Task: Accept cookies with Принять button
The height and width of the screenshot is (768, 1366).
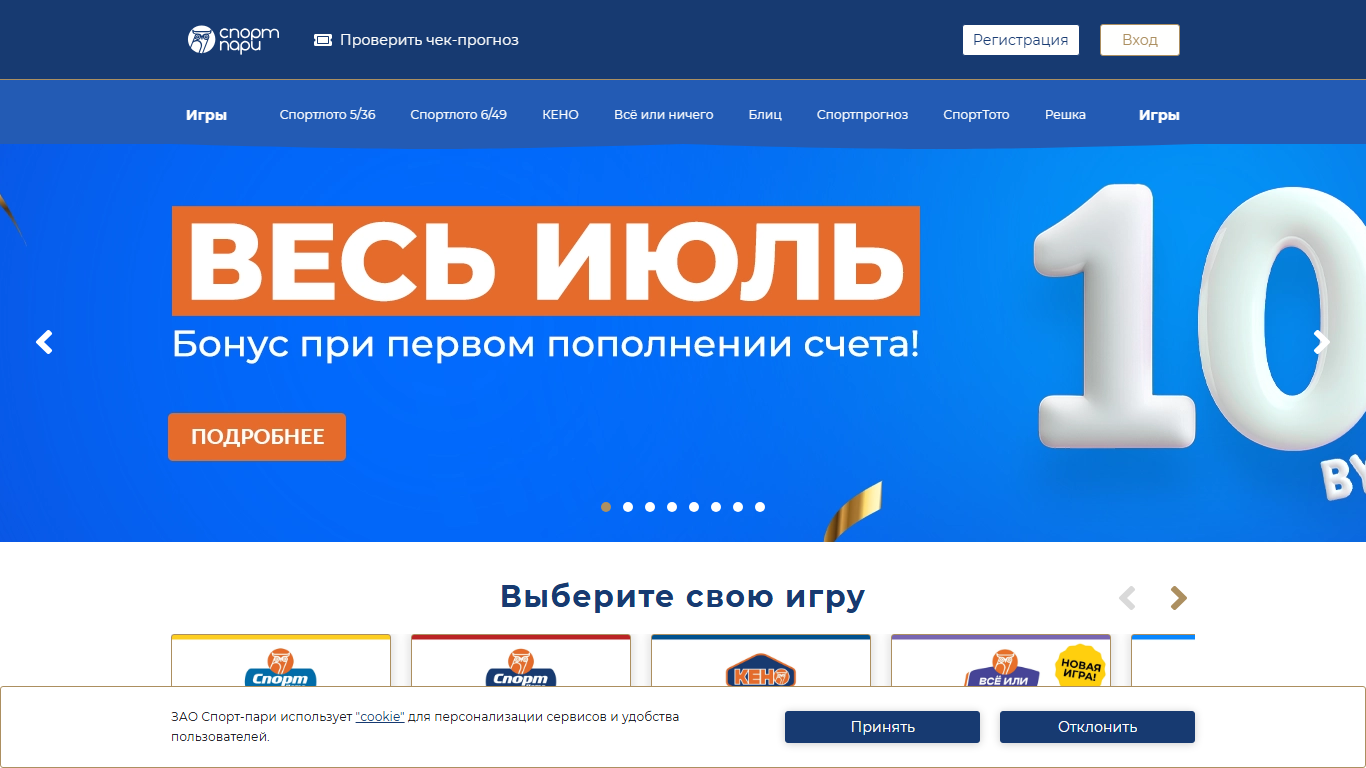Action: tap(882, 727)
